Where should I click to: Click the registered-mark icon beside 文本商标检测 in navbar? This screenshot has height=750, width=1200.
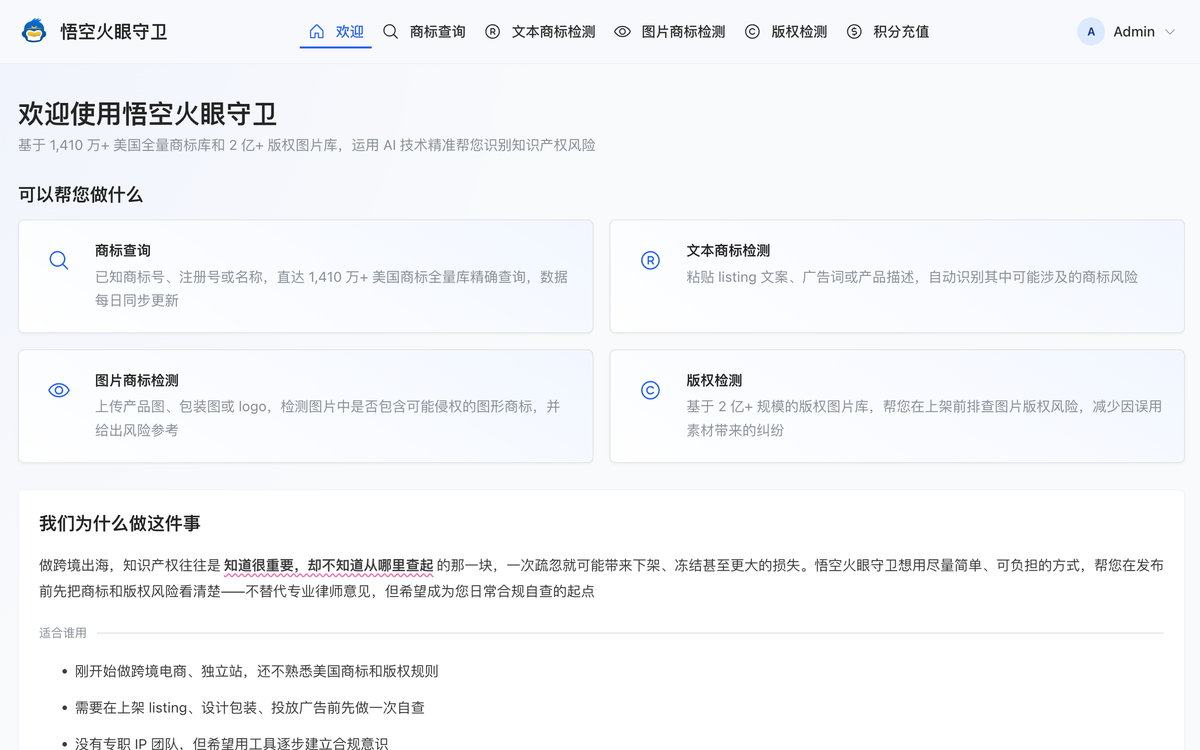pos(492,31)
